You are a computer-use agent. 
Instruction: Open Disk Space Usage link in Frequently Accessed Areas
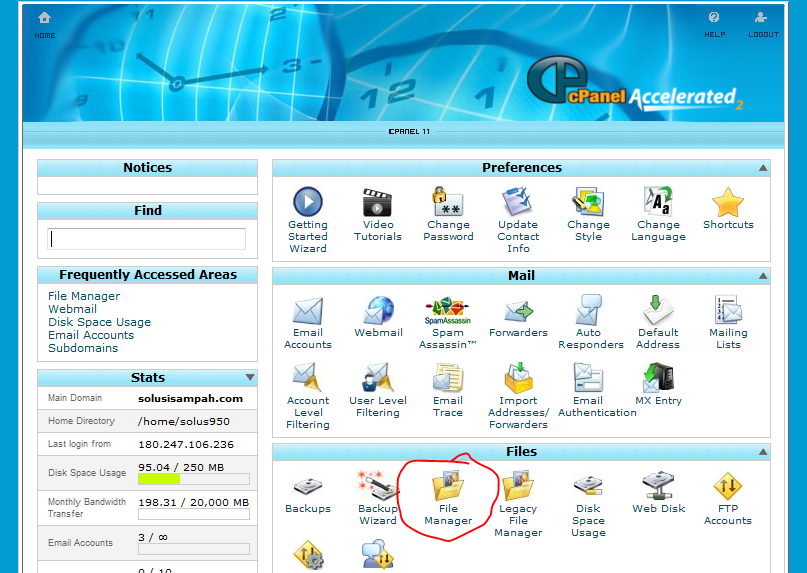[99, 322]
